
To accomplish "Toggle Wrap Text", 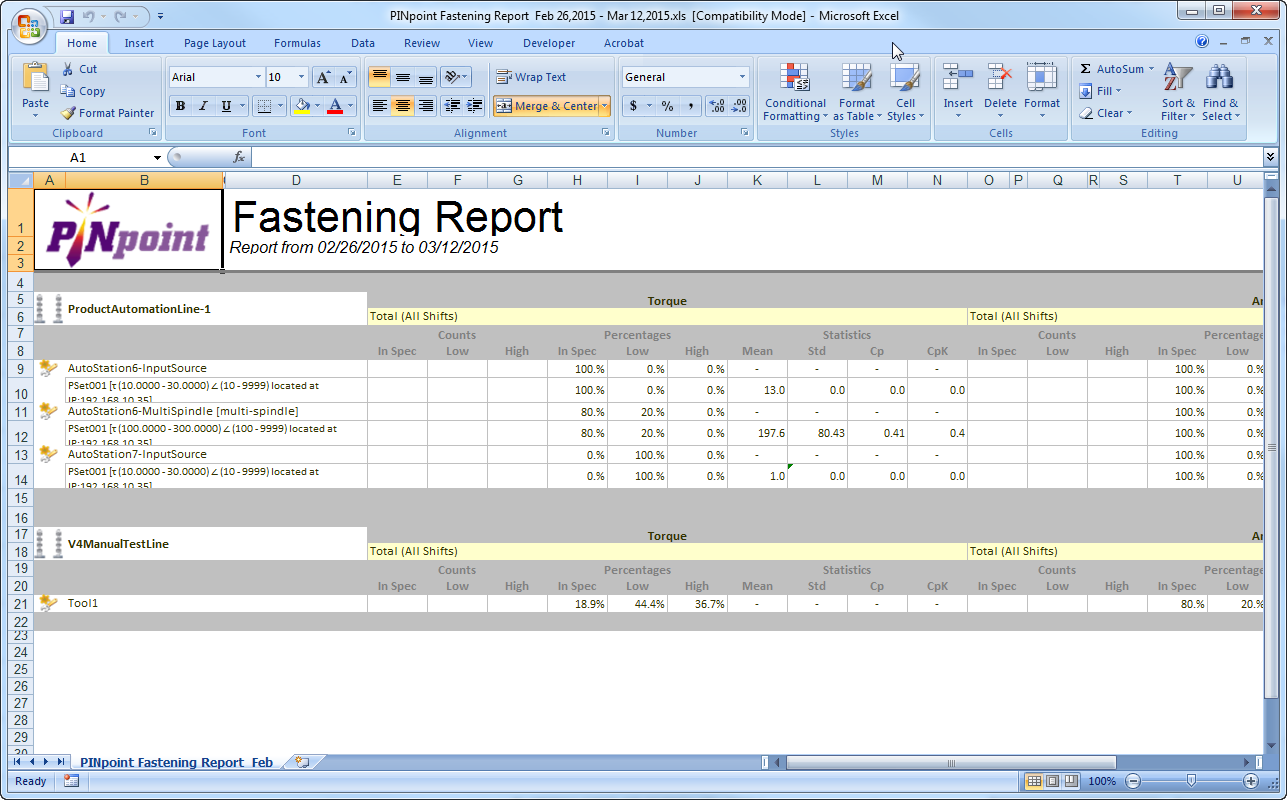I will pyautogui.click(x=532, y=77).
